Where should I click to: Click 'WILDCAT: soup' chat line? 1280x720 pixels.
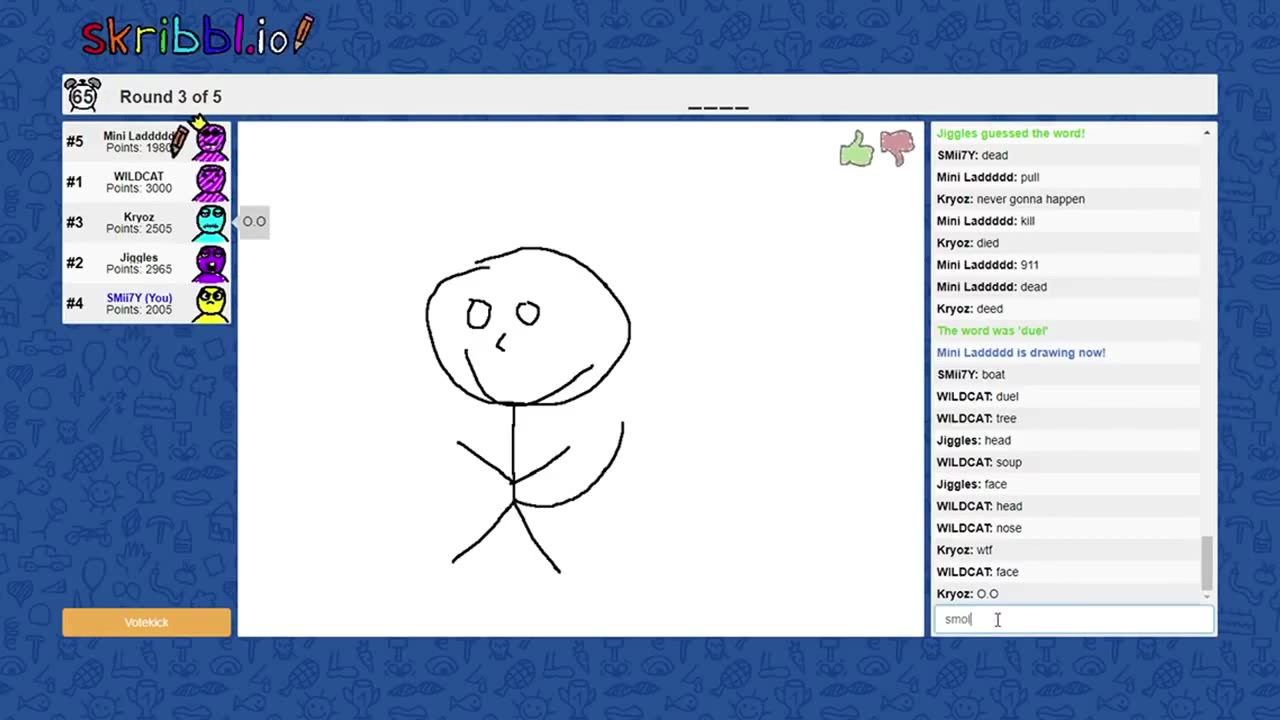pyautogui.click(x=979, y=462)
